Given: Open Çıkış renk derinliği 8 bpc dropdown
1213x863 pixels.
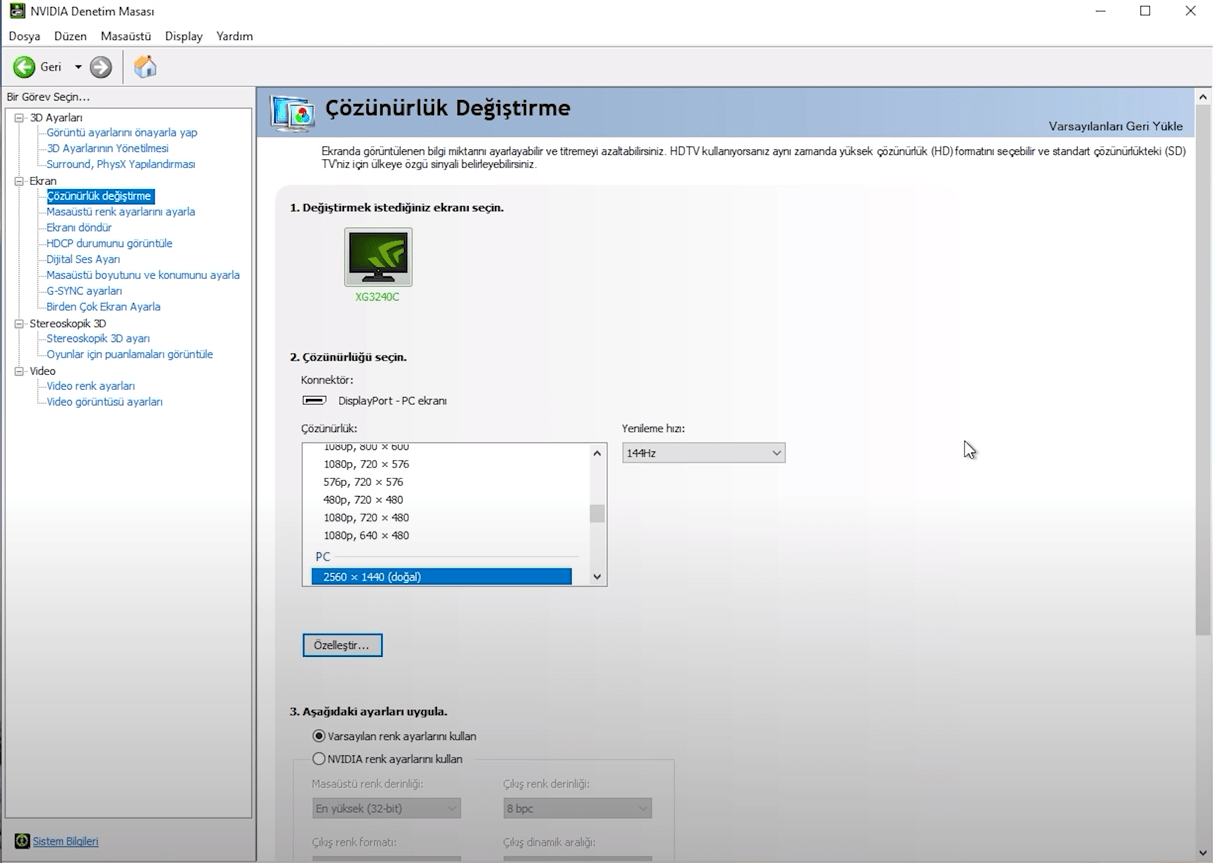Looking at the screenshot, I should pos(577,808).
